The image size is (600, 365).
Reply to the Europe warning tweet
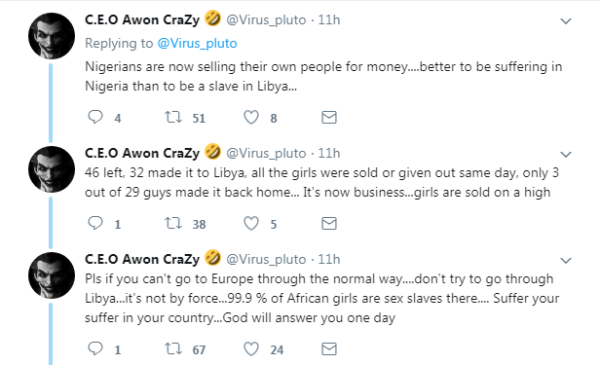click(95, 349)
